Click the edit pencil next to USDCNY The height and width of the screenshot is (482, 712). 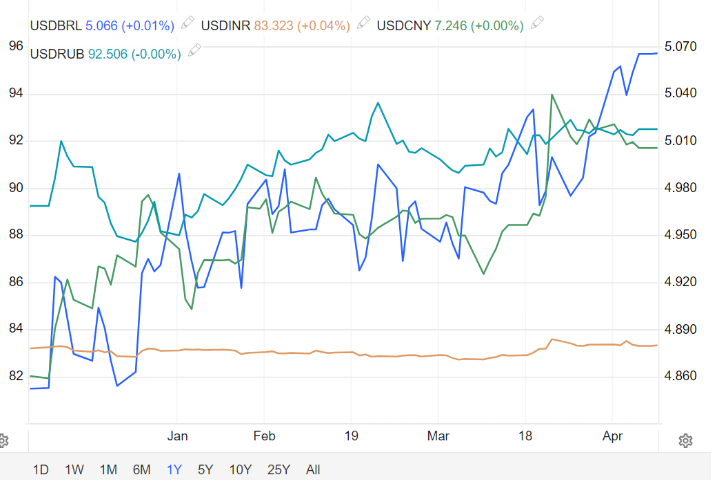tap(537, 22)
